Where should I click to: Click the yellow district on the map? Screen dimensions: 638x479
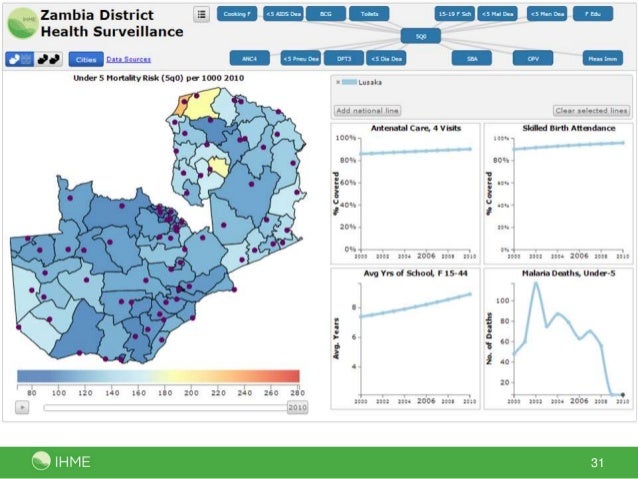(204, 102)
